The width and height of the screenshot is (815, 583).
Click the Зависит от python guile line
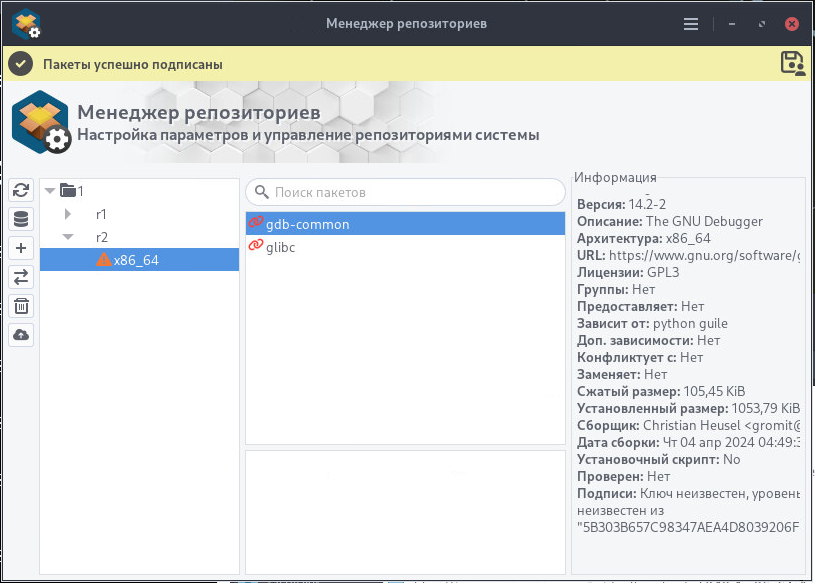(652, 323)
